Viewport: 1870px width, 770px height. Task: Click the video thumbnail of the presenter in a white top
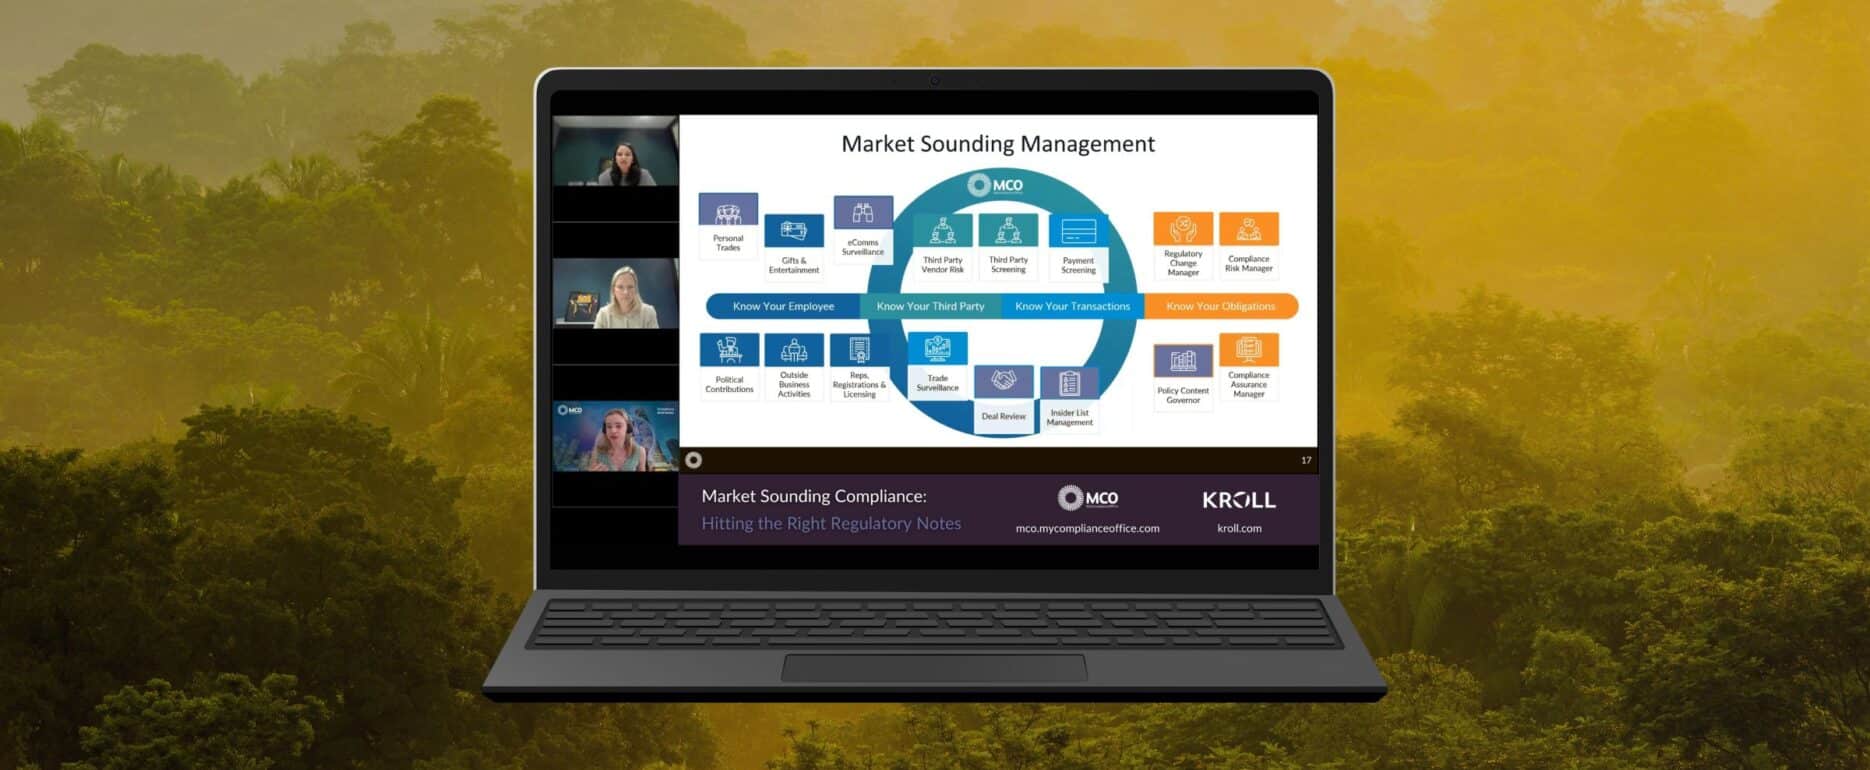coord(616,294)
